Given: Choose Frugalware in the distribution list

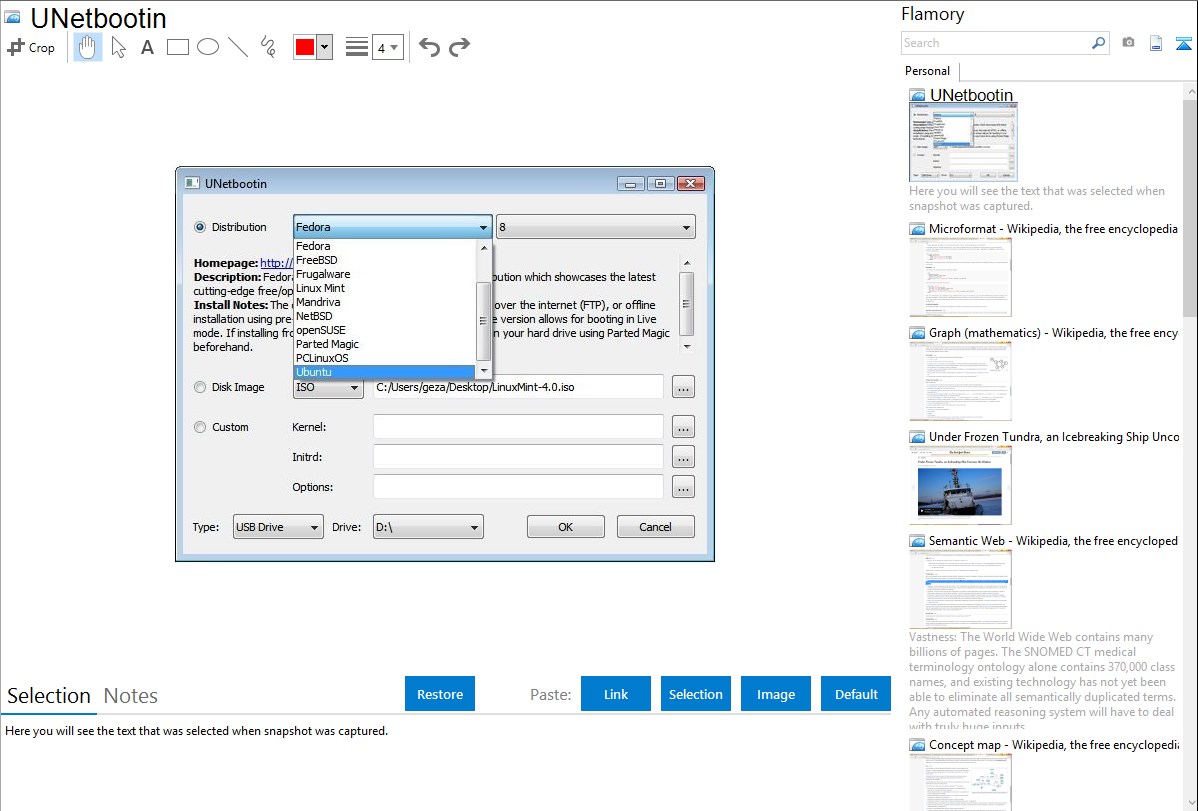Looking at the screenshot, I should point(385,274).
